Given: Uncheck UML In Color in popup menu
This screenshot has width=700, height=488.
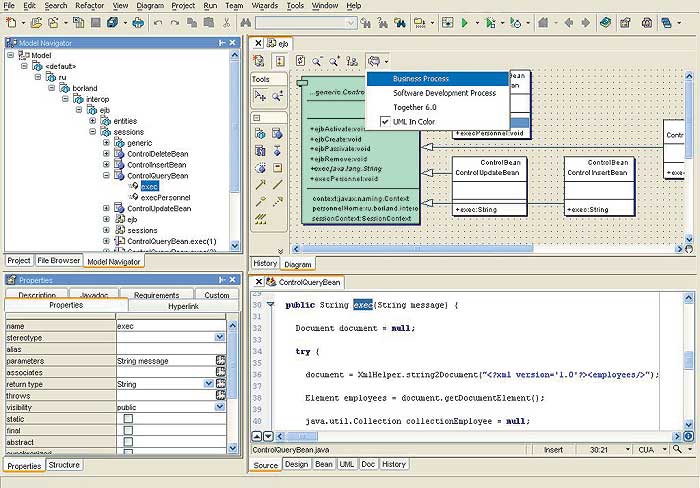Looking at the screenshot, I should click(x=438, y=121).
